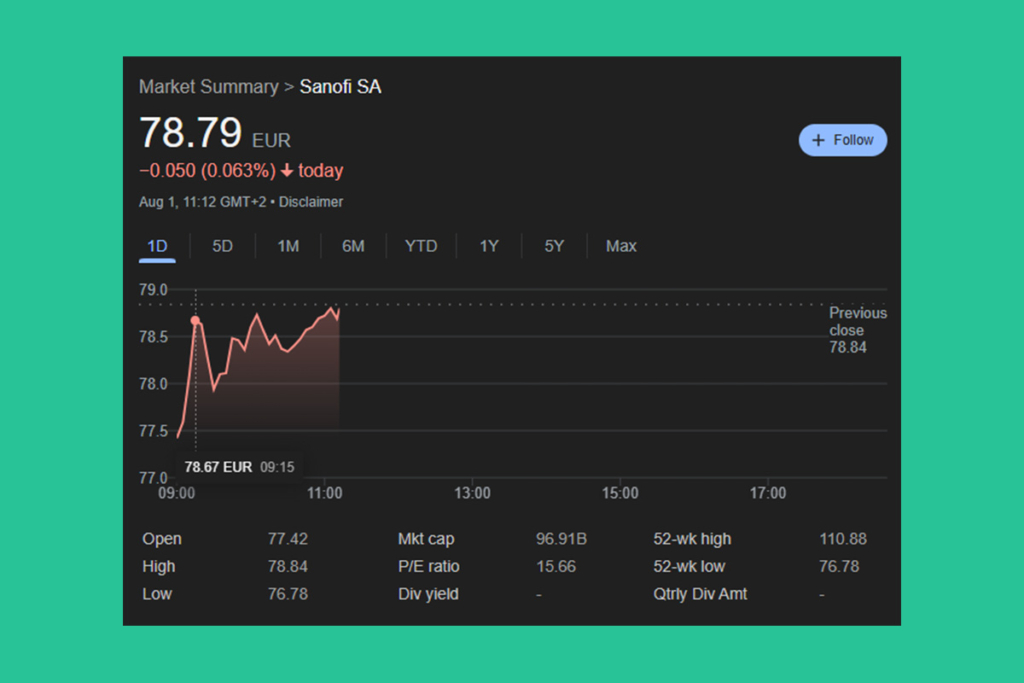Click the Previous close 78.84 label
The width and height of the screenshot is (1024, 683).
(x=856, y=330)
